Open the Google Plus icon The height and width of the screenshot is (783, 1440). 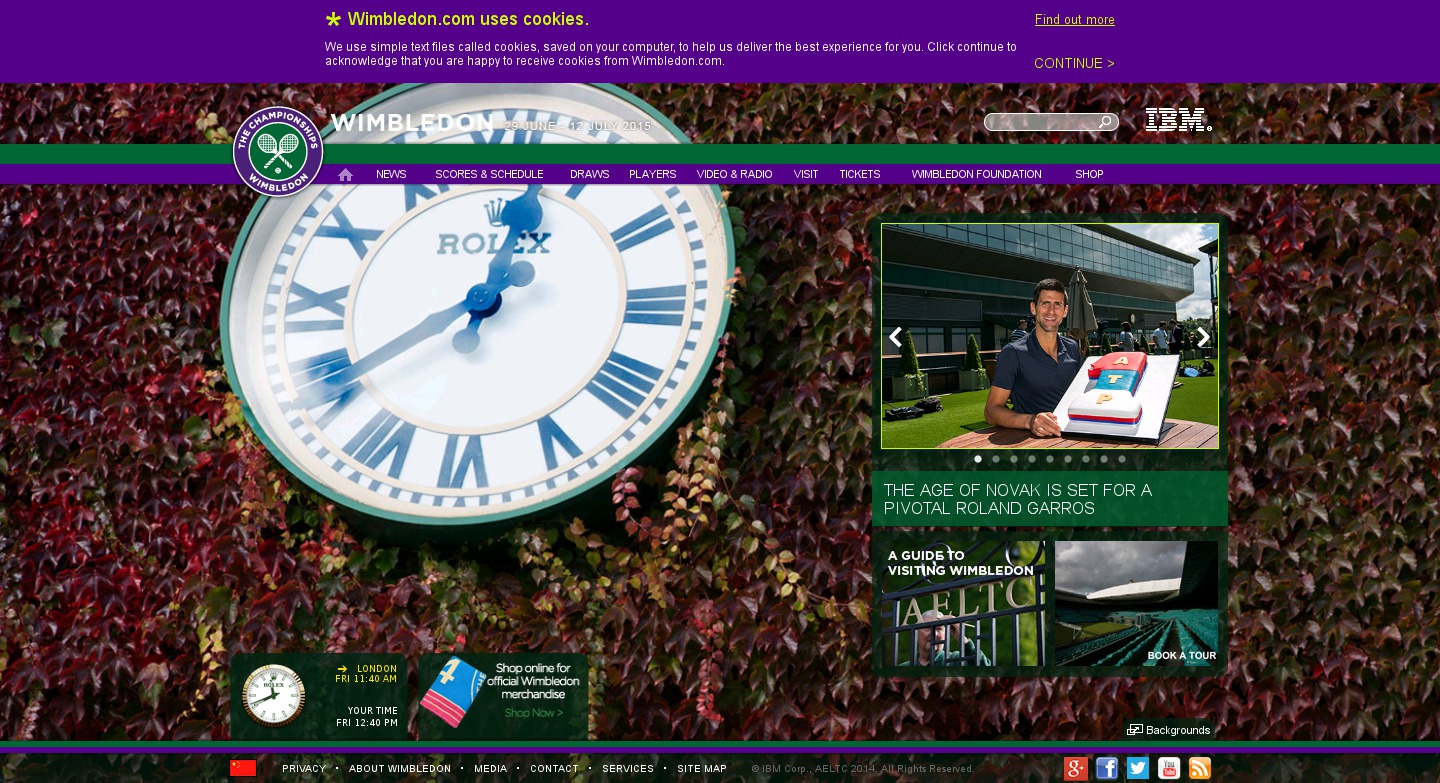pos(1076,768)
